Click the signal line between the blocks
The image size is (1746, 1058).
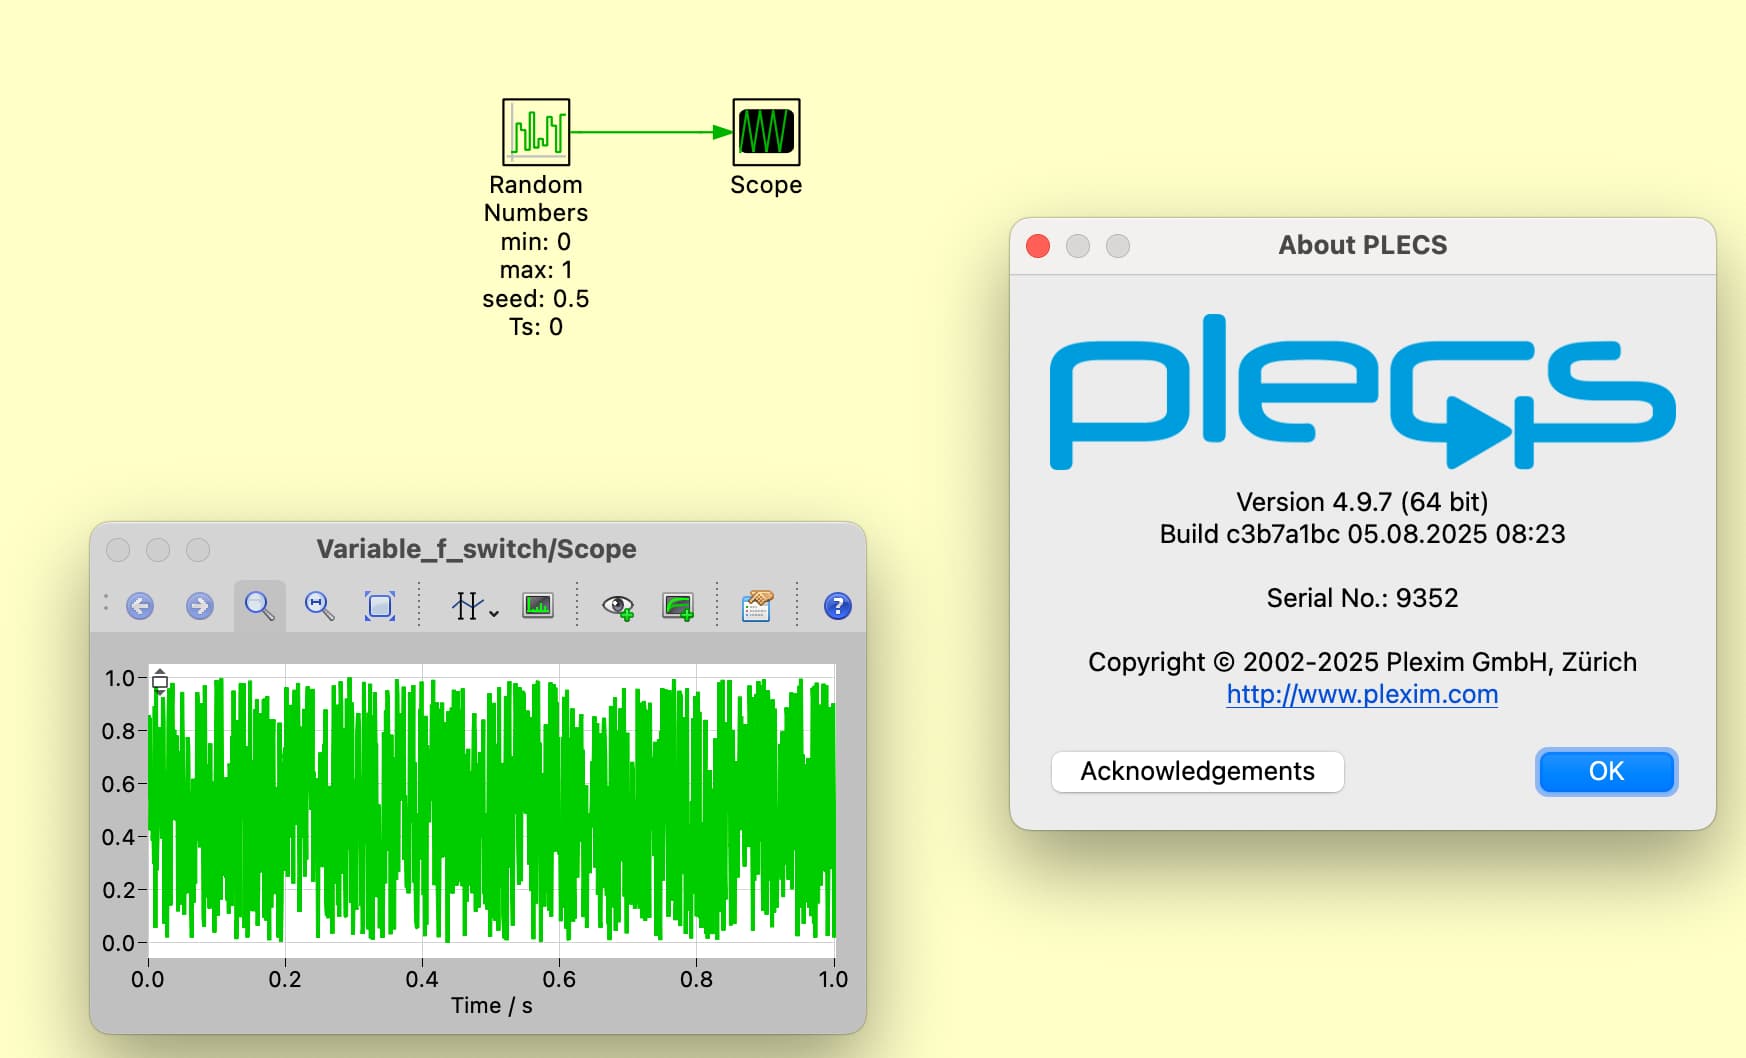pyautogui.click(x=650, y=132)
